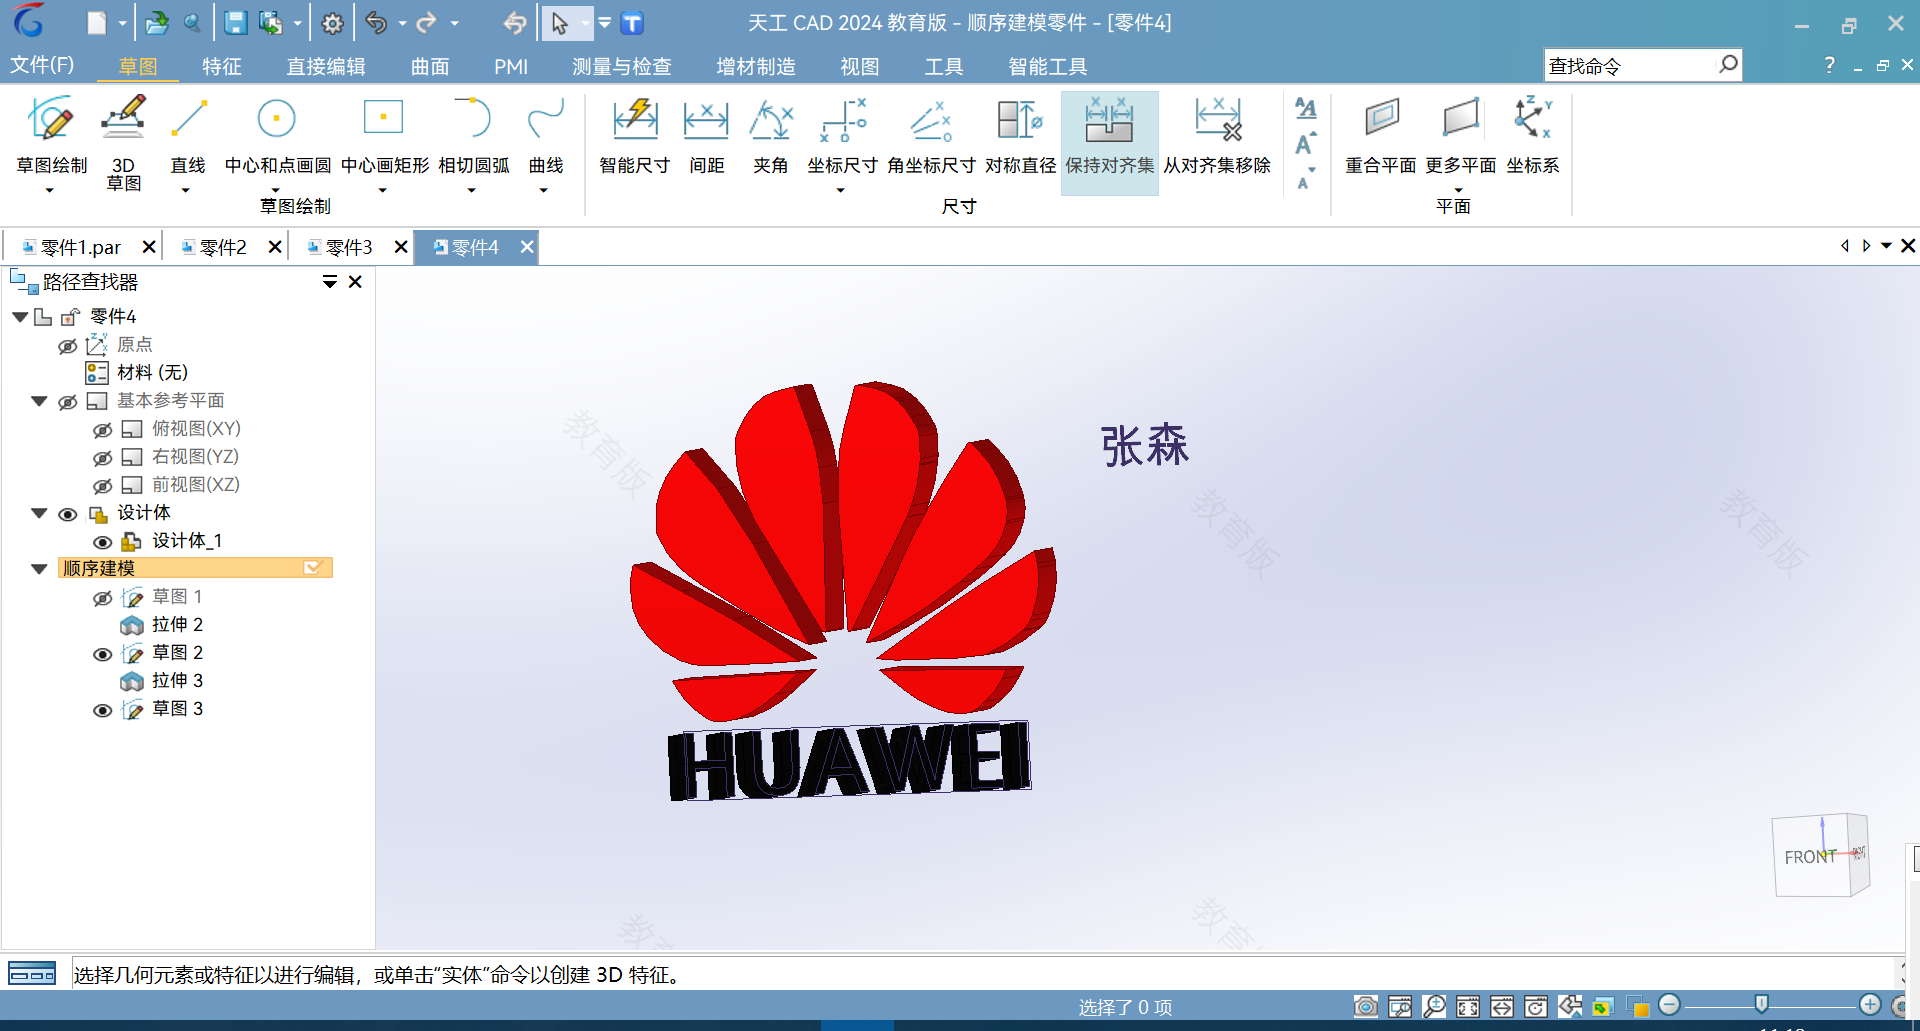Open the 坐标尺寸 dropdown arrow
The height and width of the screenshot is (1031, 1920).
841,190
